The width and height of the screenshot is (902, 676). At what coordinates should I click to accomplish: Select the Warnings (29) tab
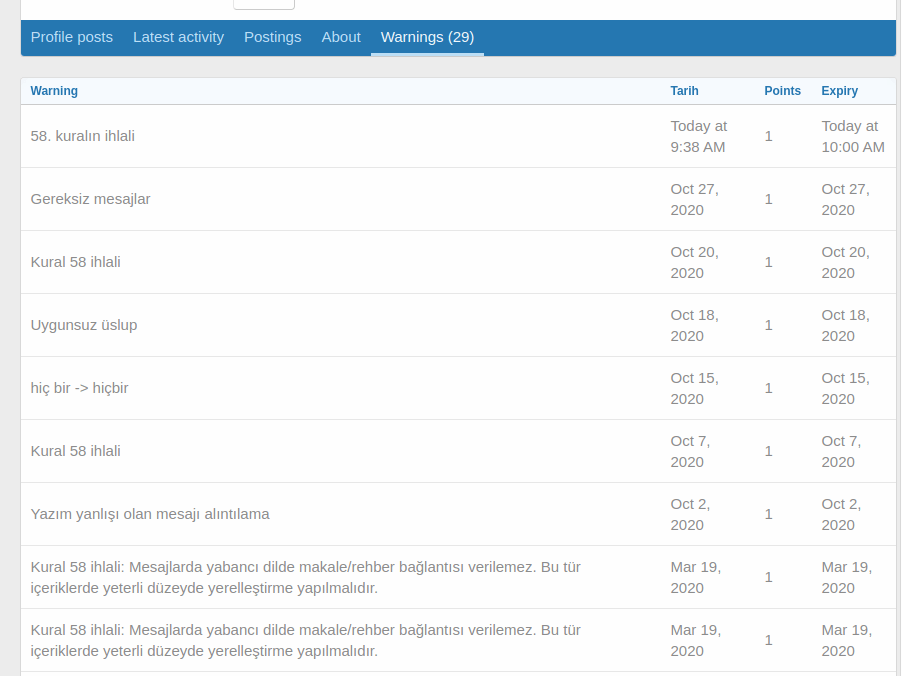pos(427,37)
